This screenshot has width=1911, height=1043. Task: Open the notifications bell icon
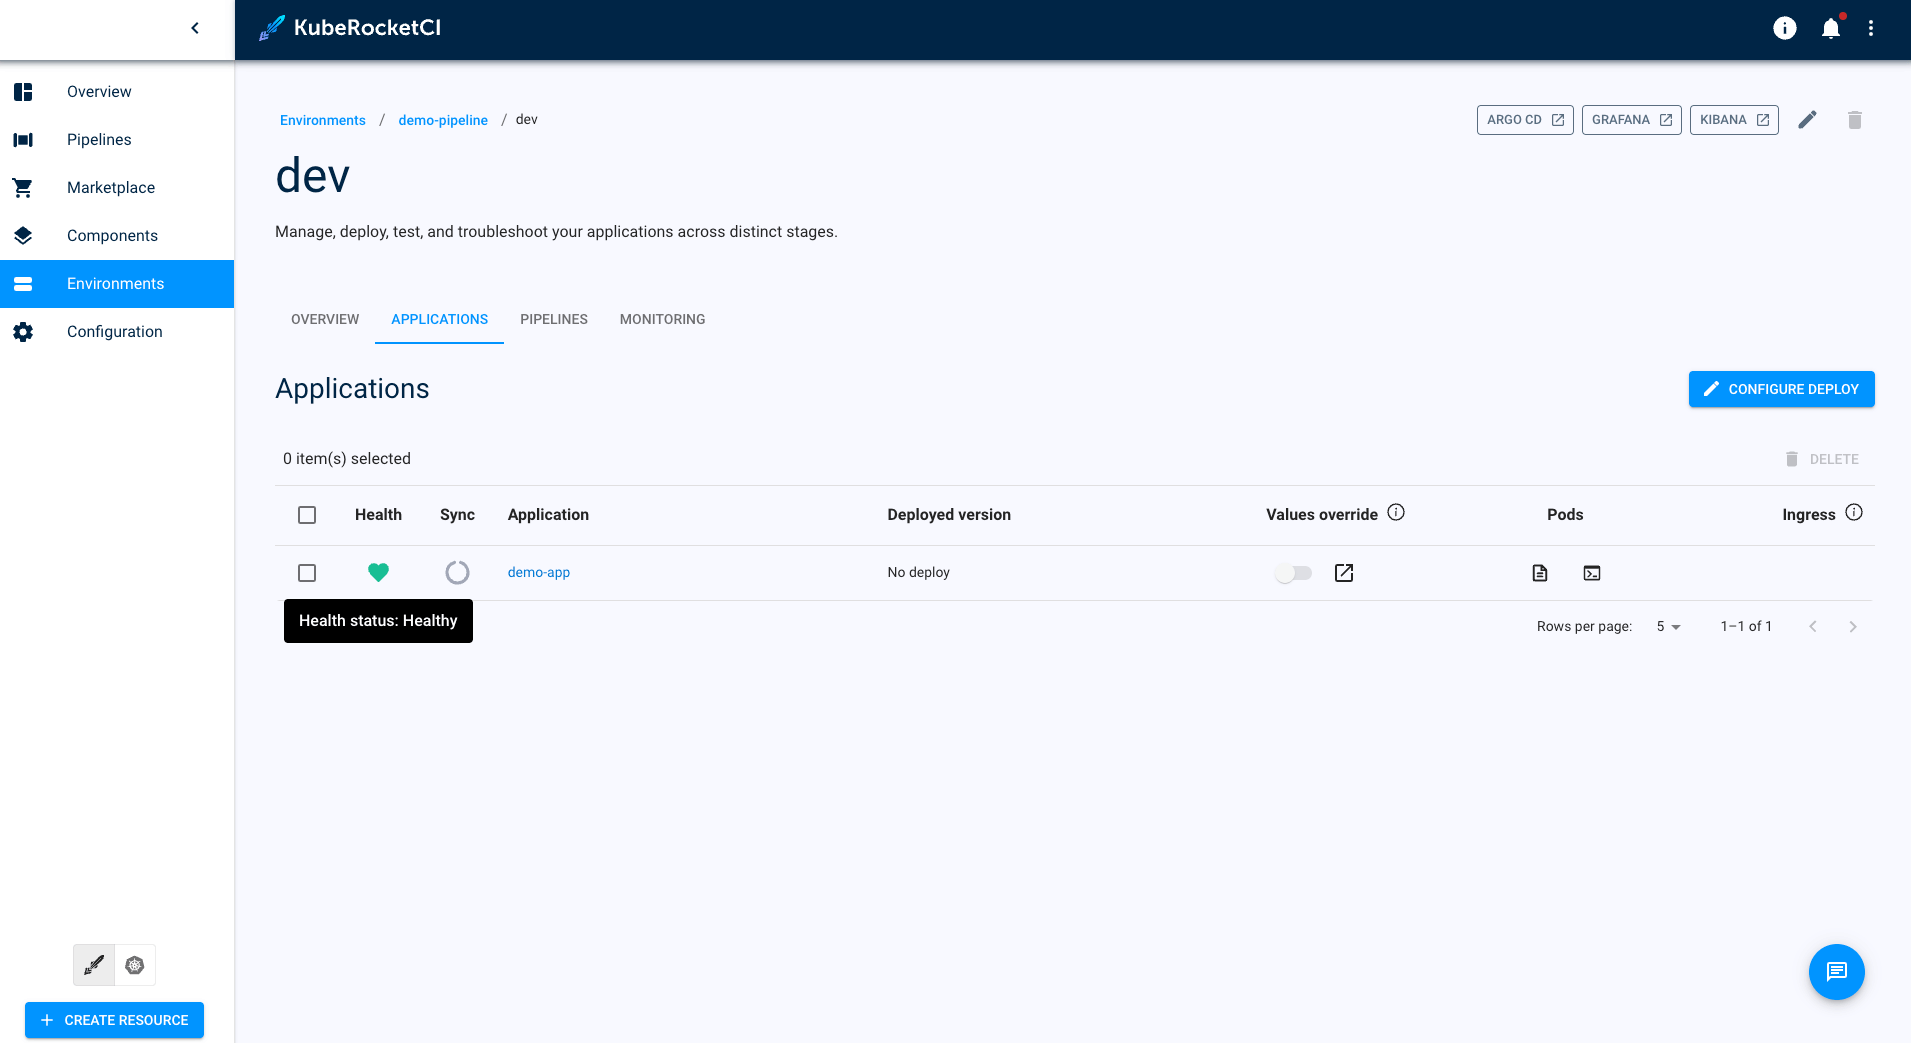point(1830,29)
